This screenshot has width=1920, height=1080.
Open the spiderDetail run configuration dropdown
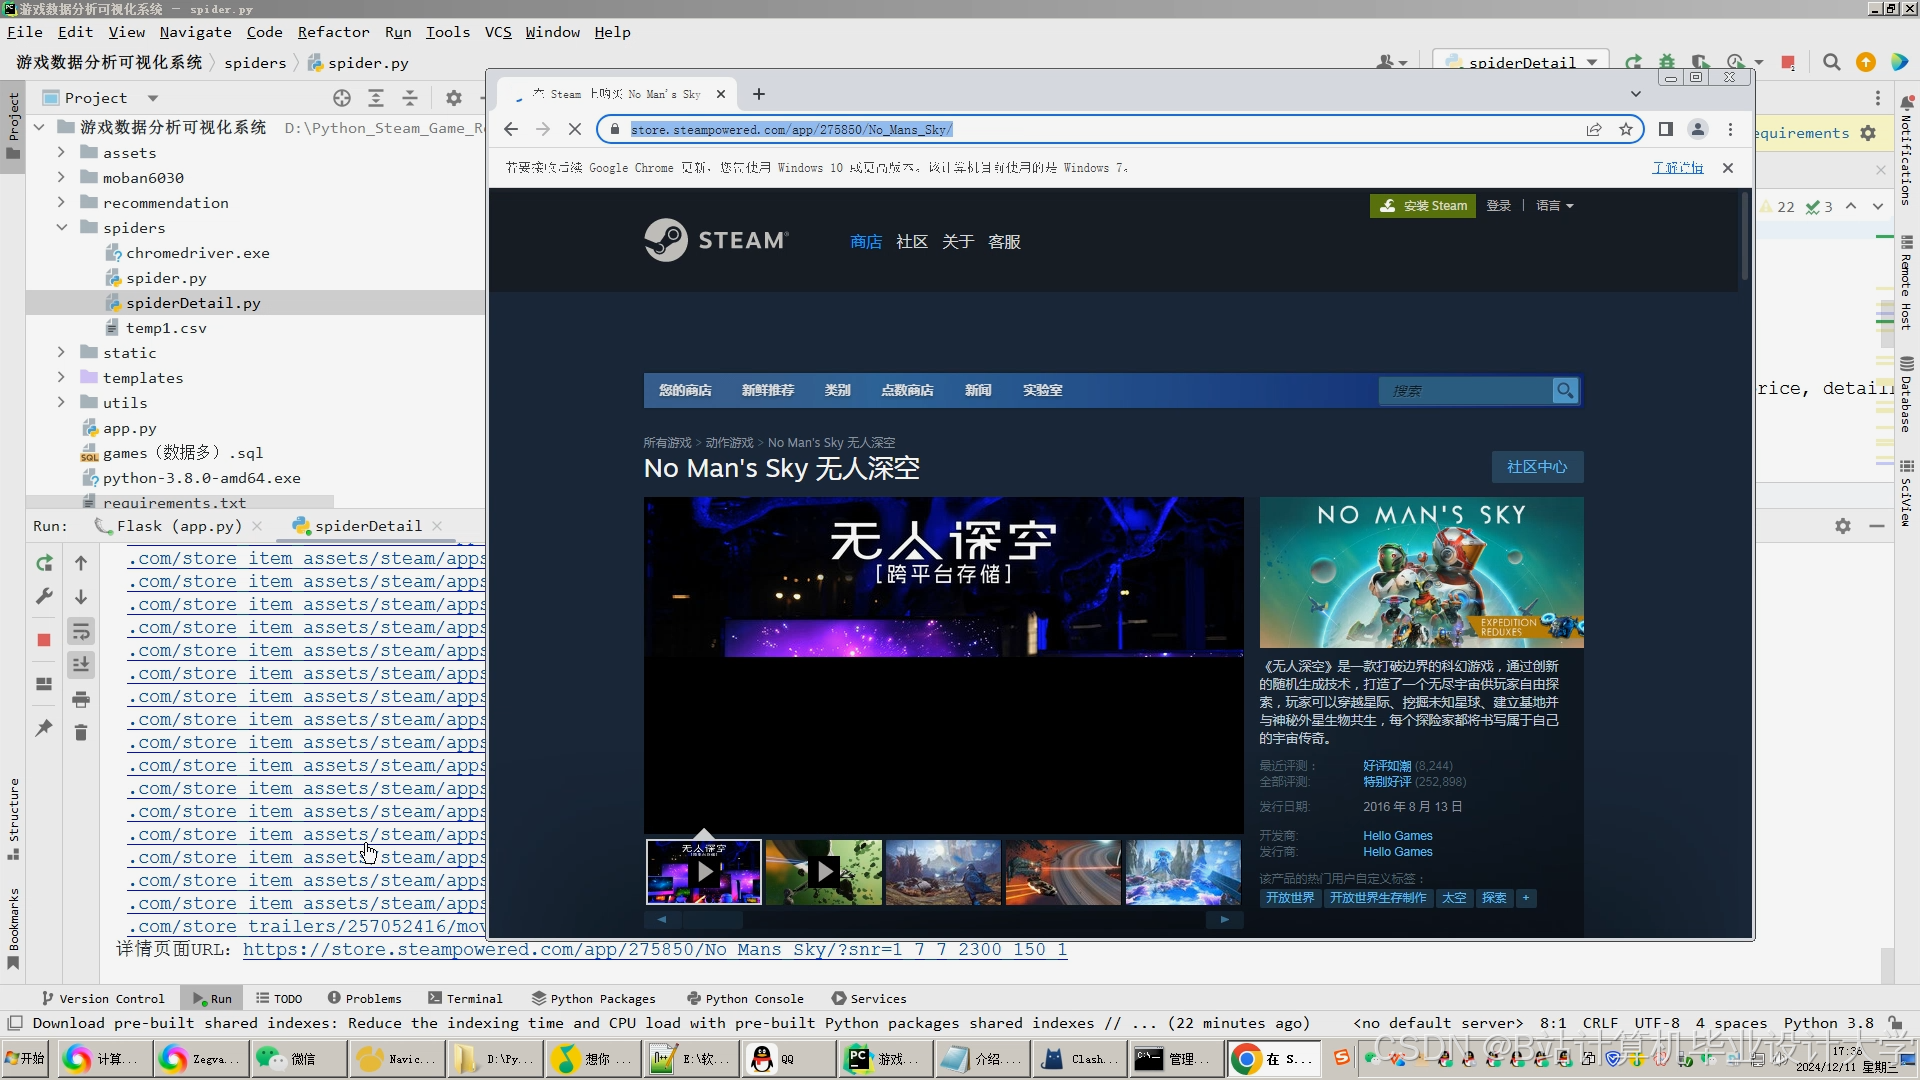1592,62
